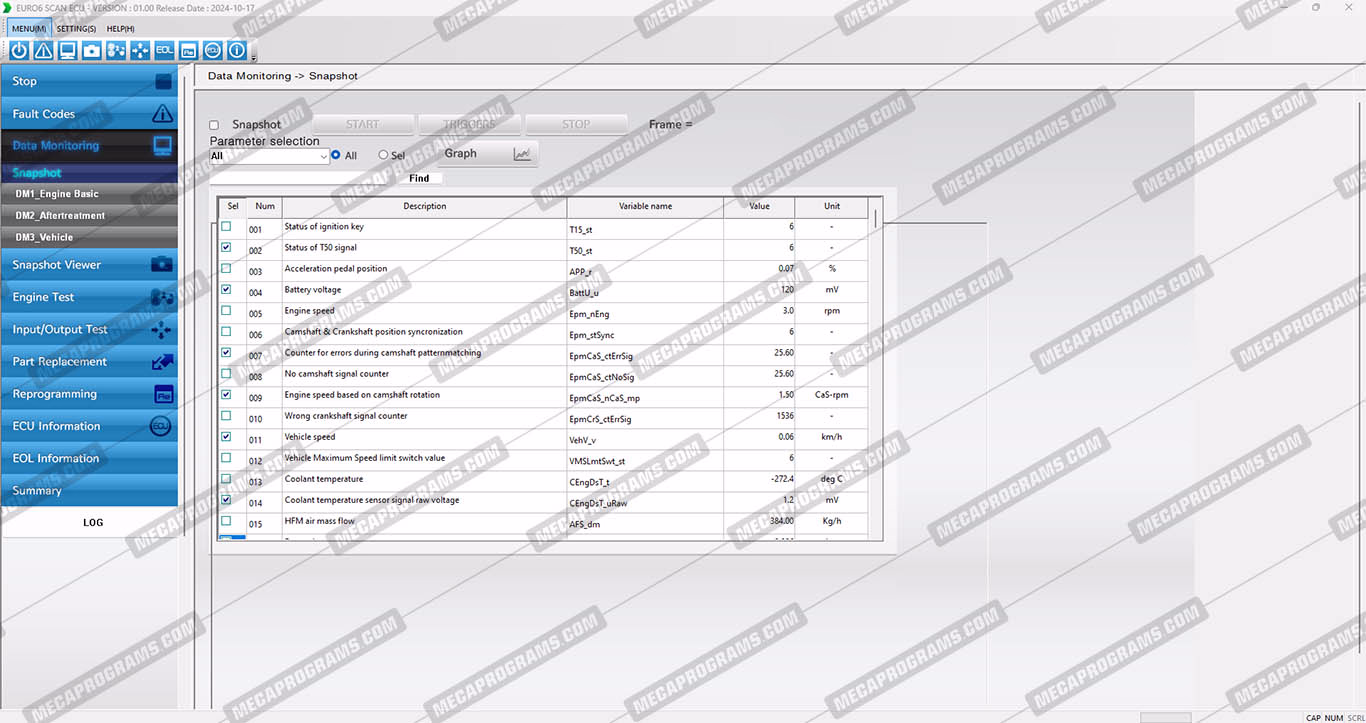Enable the Snapshot checkbox
Image resolution: width=1366 pixels, height=723 pixels.
(x=214, y=125)
